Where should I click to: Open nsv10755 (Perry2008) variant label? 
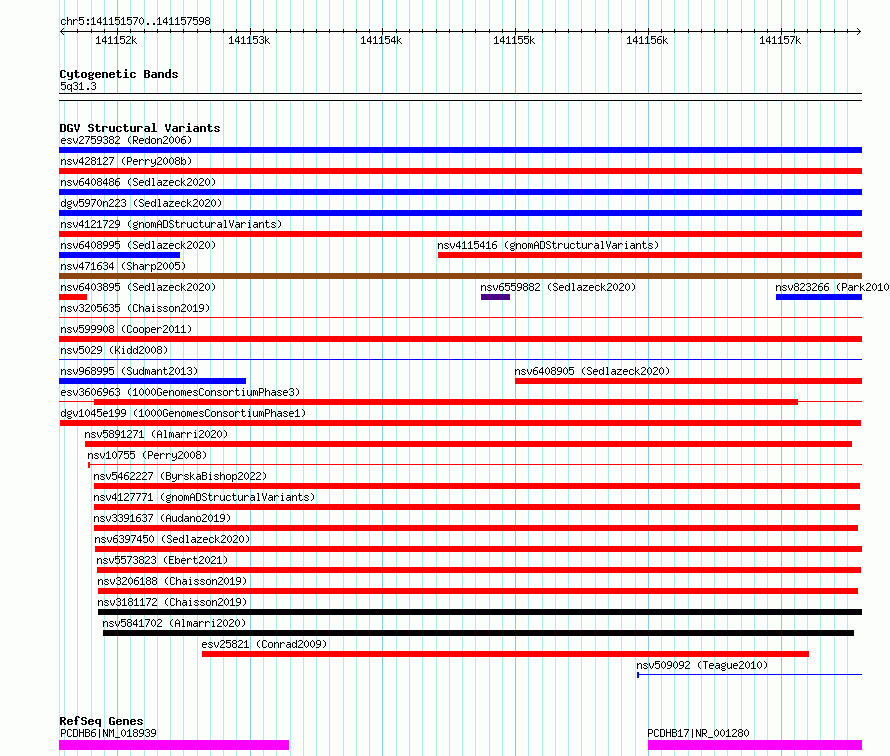pos(147,455)
